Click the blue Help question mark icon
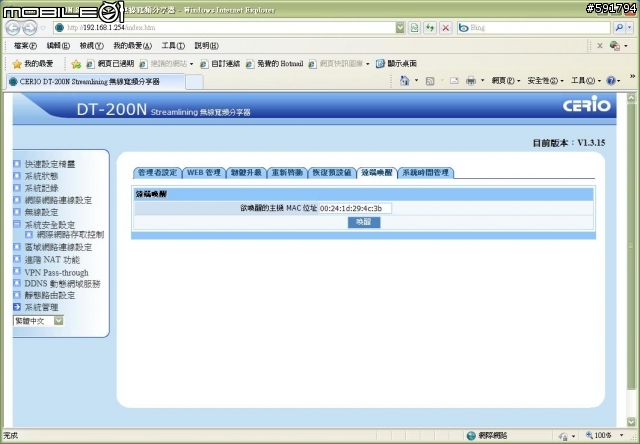 tap(611, 81)
